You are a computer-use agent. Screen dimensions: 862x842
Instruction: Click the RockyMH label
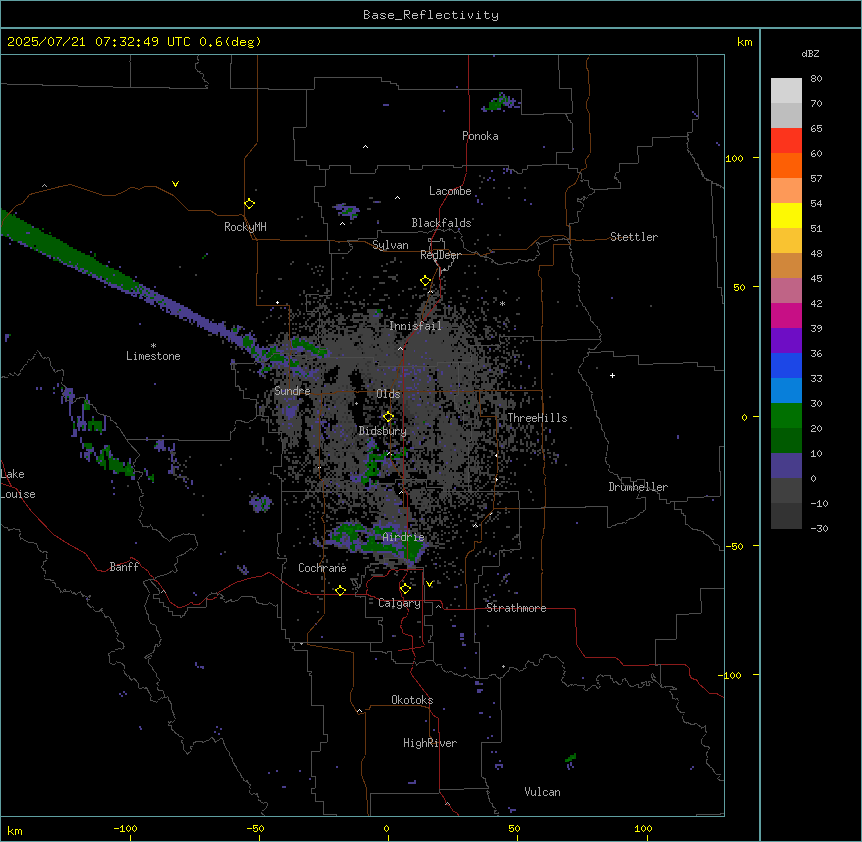coord(245,227)
